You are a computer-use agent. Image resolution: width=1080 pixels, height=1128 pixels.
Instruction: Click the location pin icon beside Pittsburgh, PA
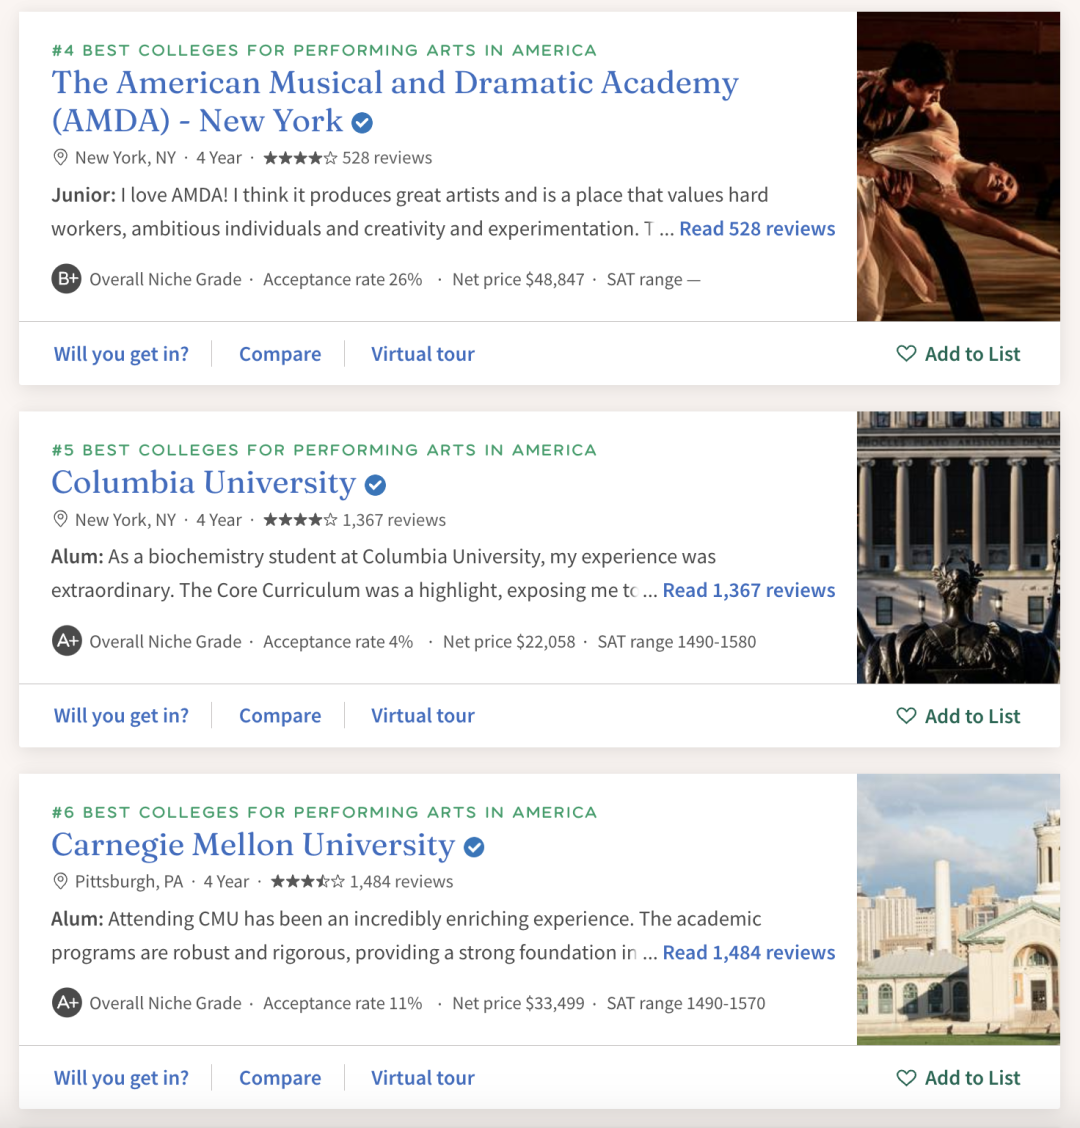60,881
